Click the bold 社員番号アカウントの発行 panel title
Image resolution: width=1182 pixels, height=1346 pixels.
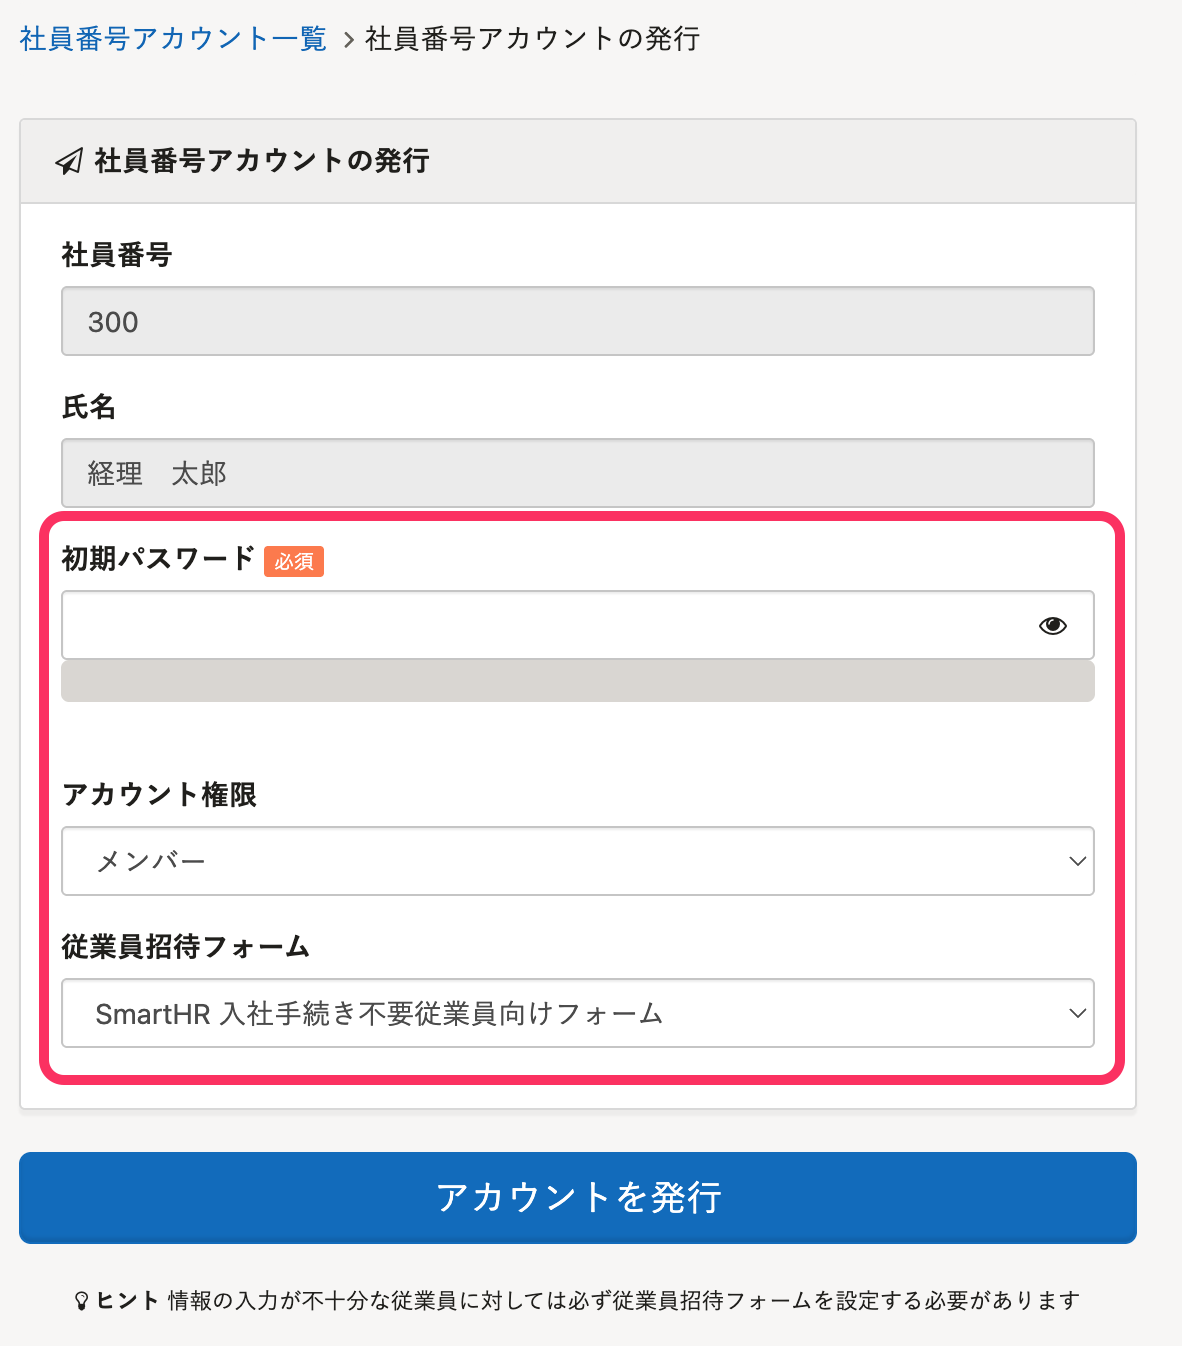pyautogui.click(x=262, y=161)
